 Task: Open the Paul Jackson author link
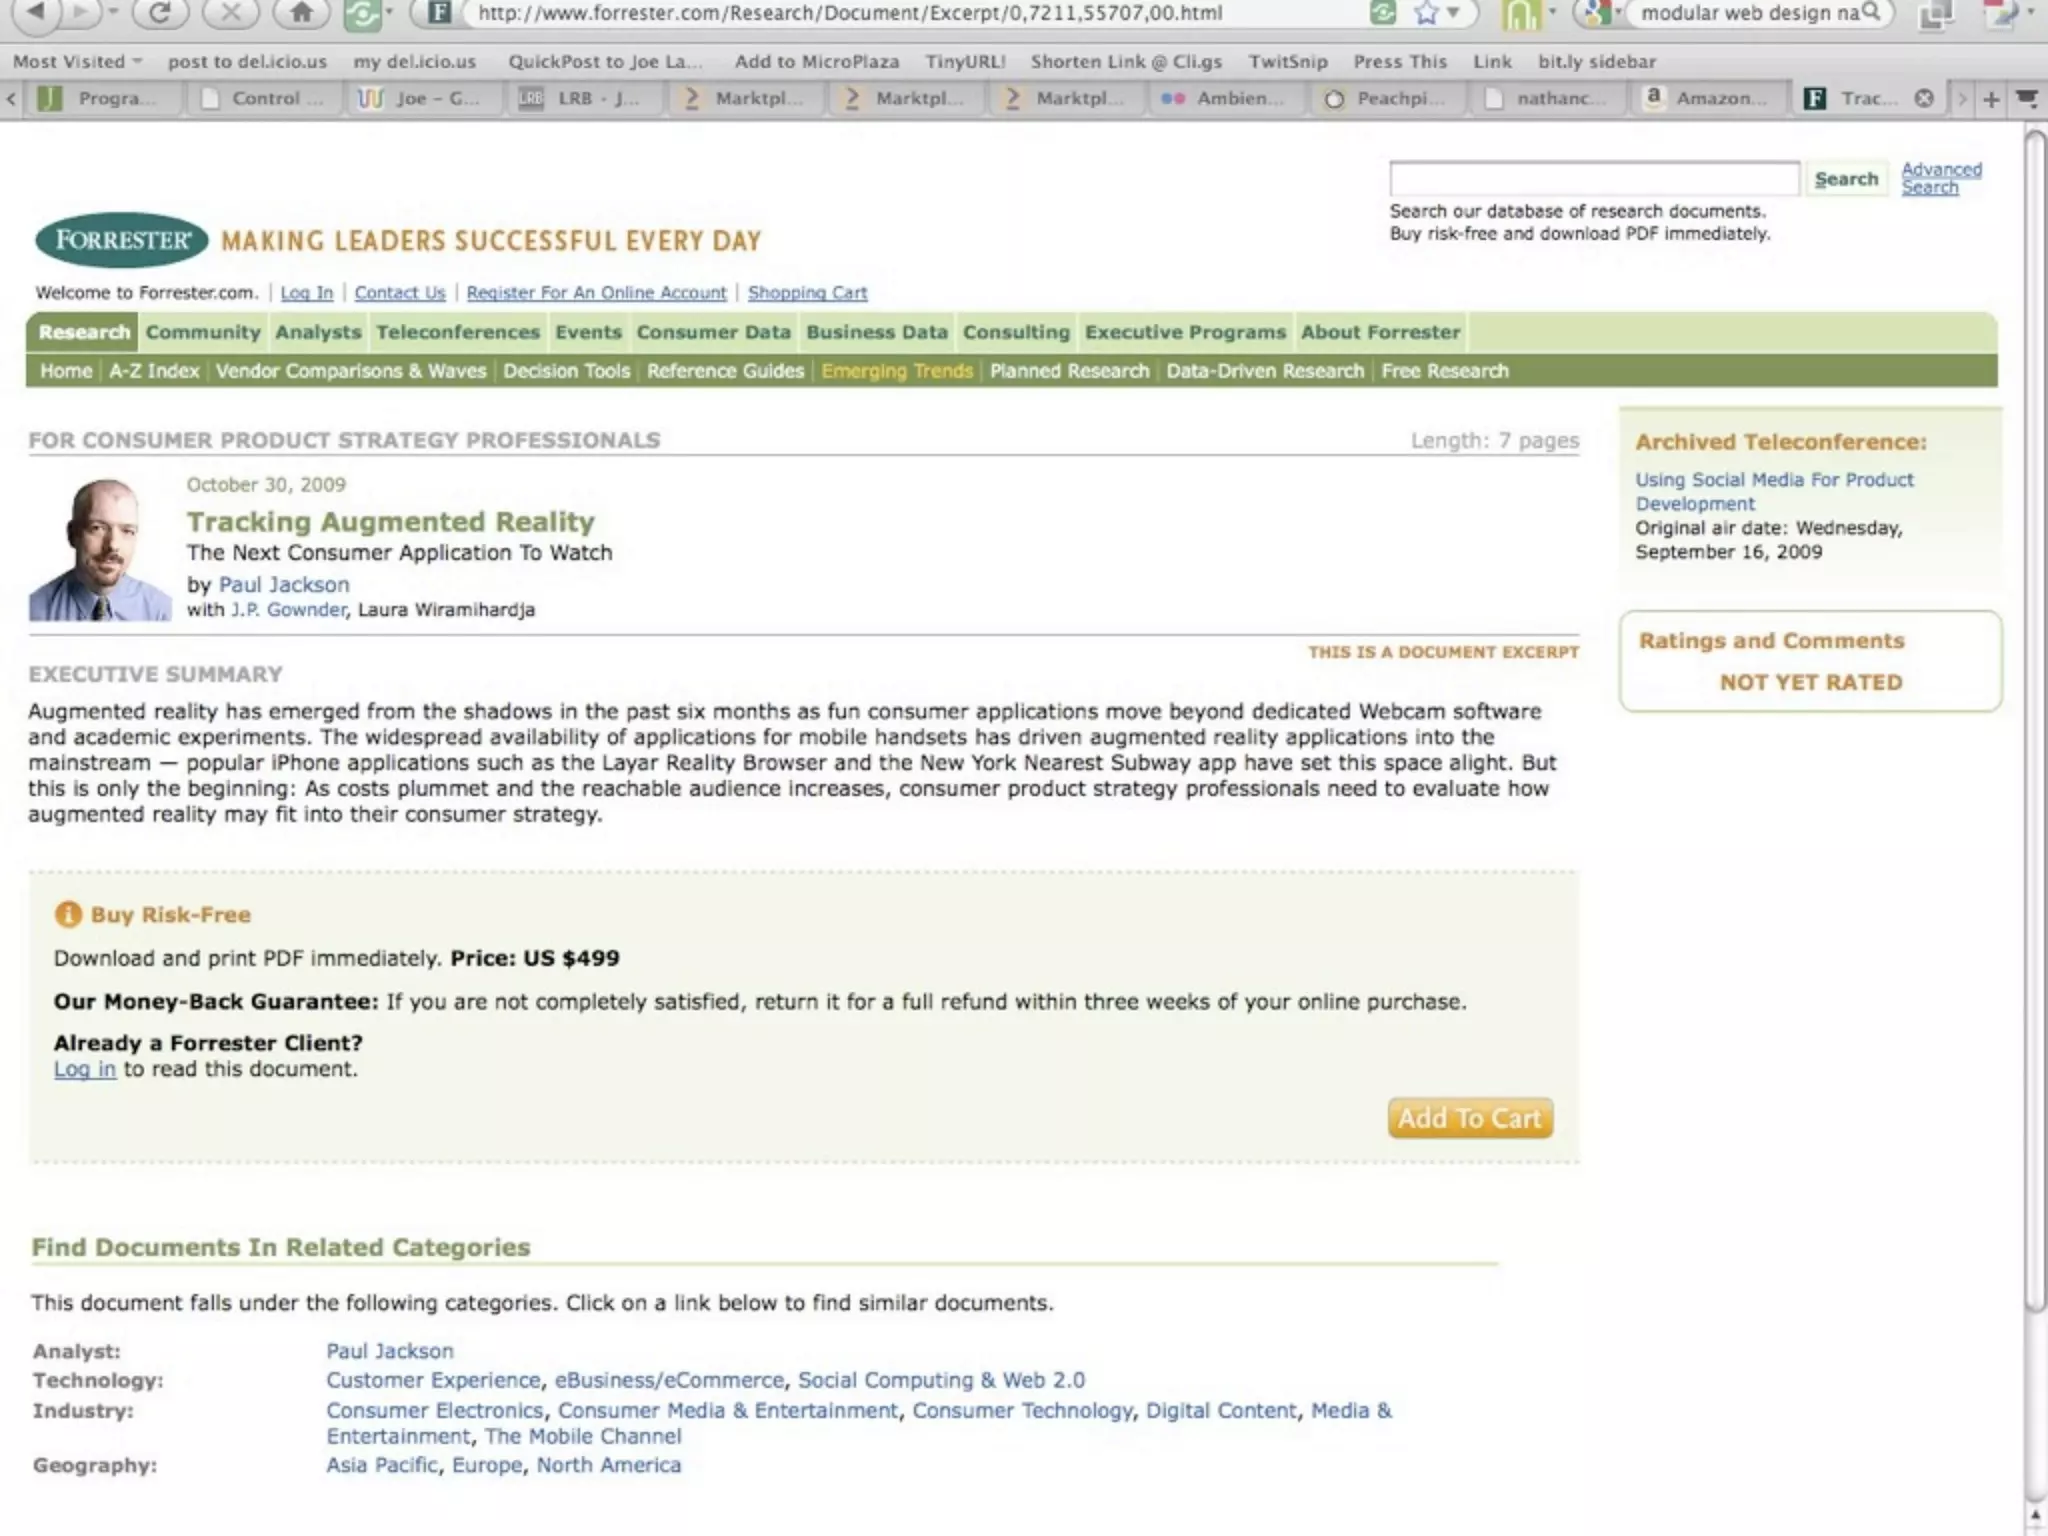pyautogui.click(x=284, y=584)
